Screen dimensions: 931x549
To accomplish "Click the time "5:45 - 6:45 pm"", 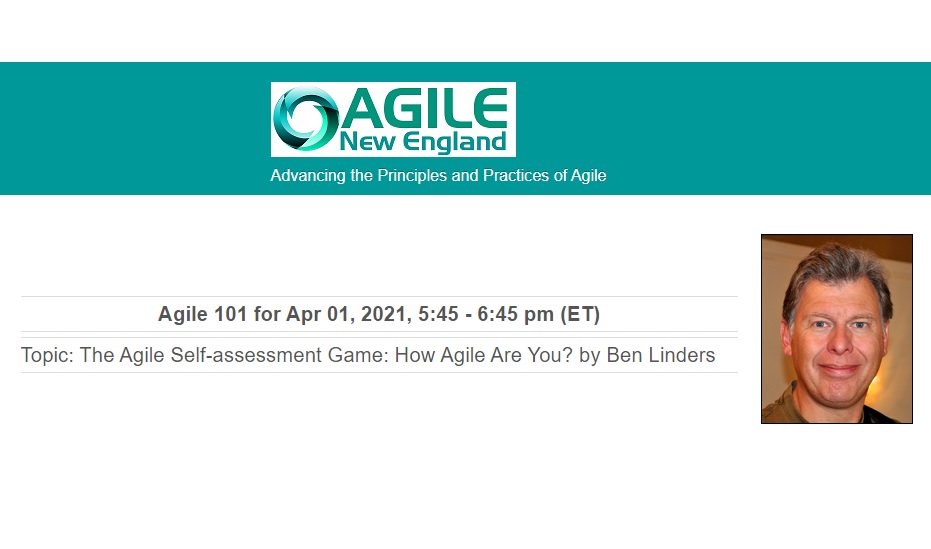I will tap(486, 314).
